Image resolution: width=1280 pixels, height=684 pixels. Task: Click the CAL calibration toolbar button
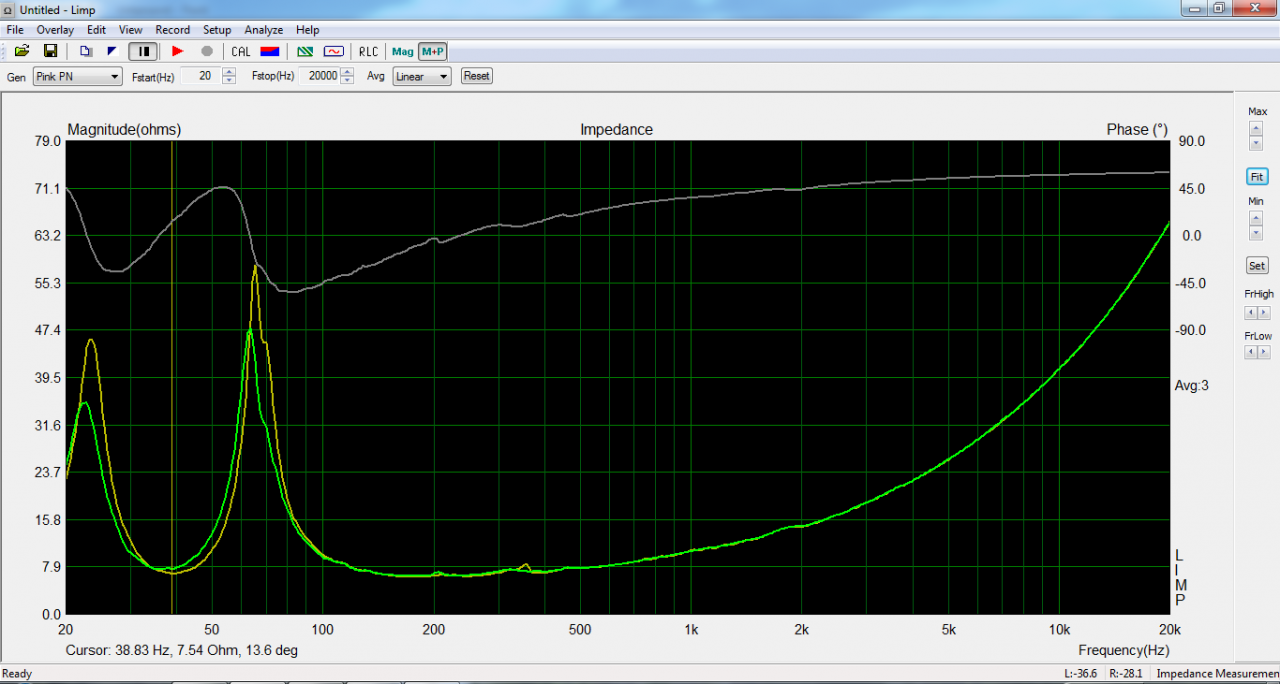[241, 51]
